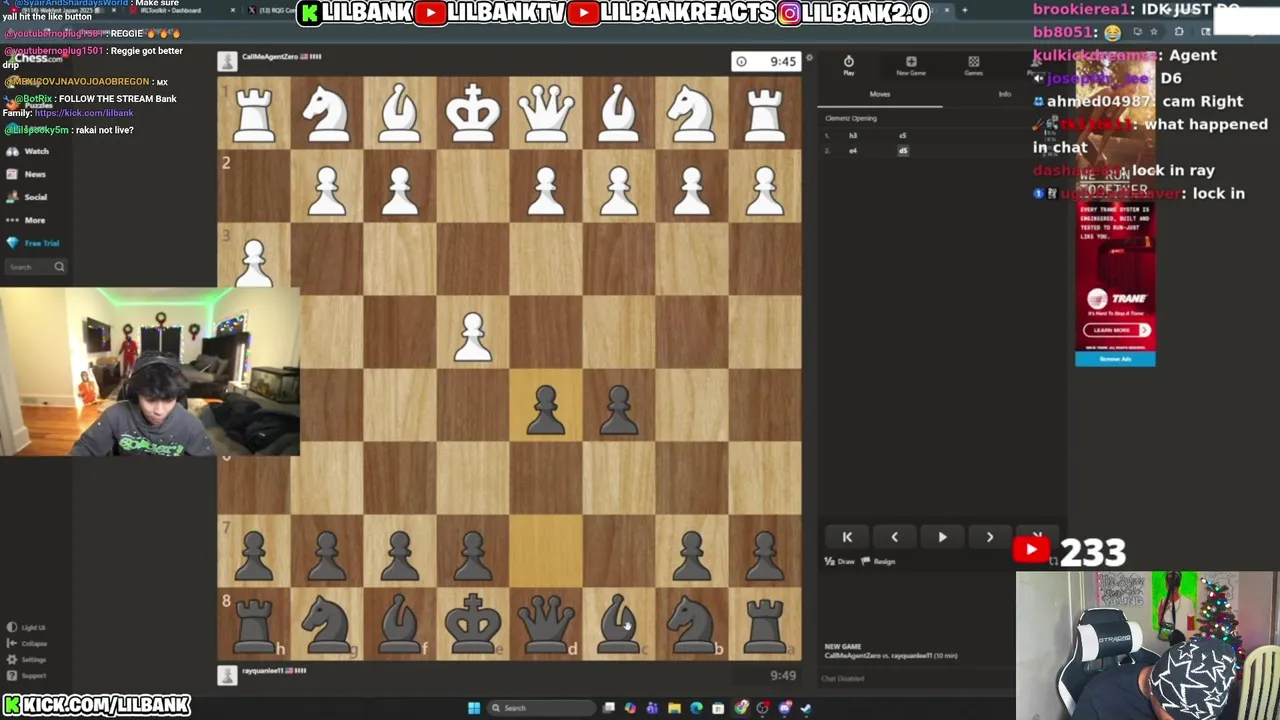Screen dimensions: 1280x720
Task: Click the bottom clock showing 9:49
Action: tap(784, 676)
